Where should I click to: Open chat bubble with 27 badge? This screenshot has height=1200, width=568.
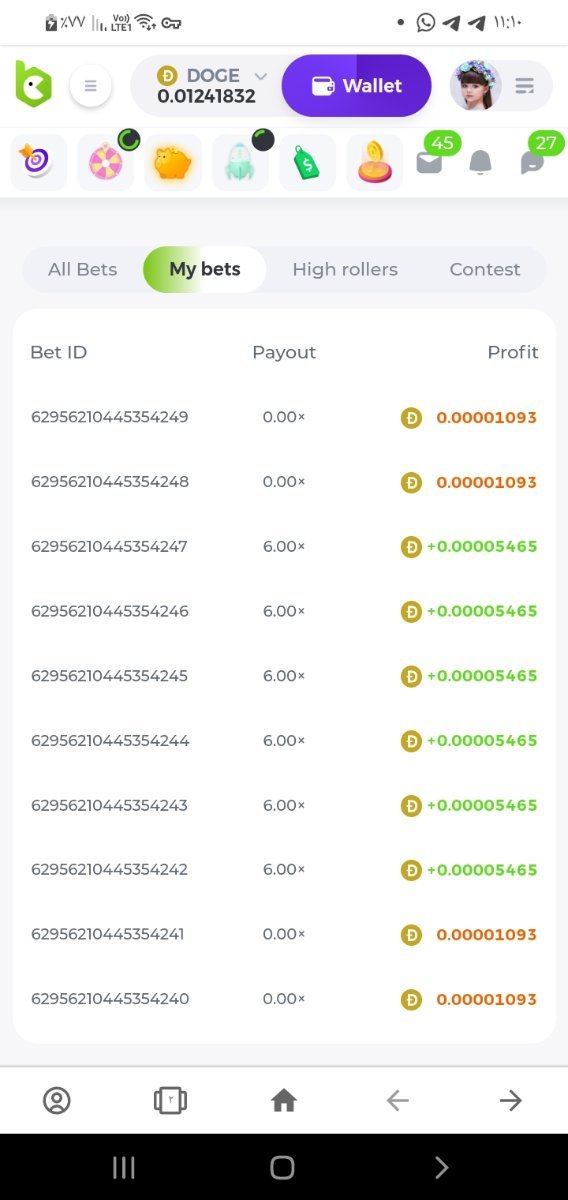point(533,160)
